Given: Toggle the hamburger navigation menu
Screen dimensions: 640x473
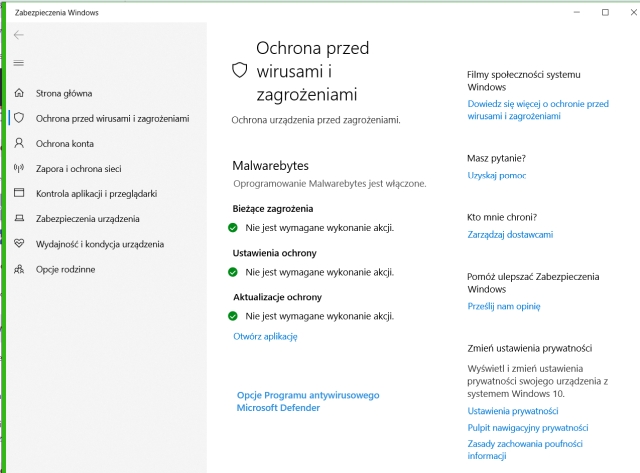Looking at the screenshot, I should [18, 63].
